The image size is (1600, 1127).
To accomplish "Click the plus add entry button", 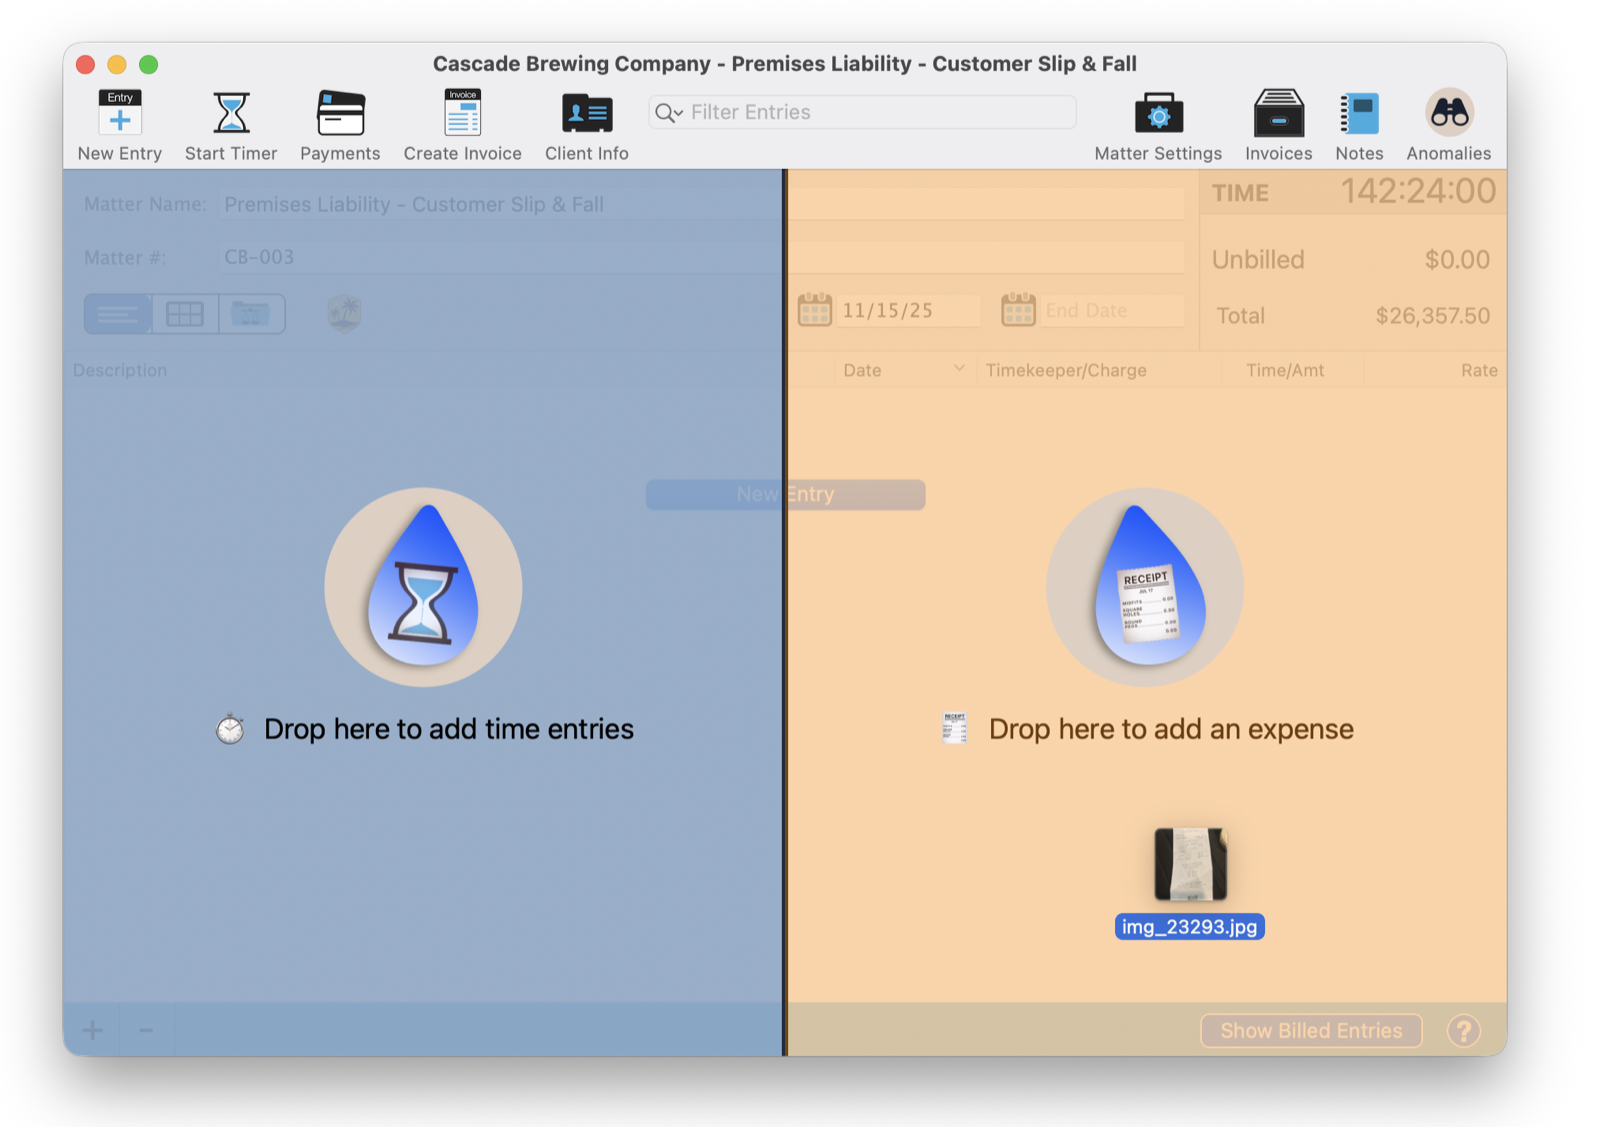I will click(92, 1030).
